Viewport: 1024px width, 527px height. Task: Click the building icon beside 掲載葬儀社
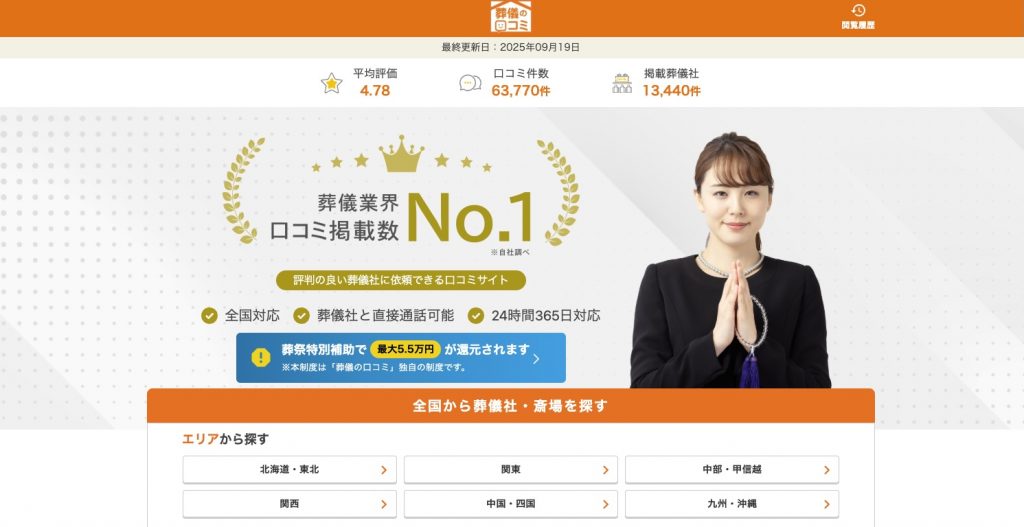coord(622,83)
